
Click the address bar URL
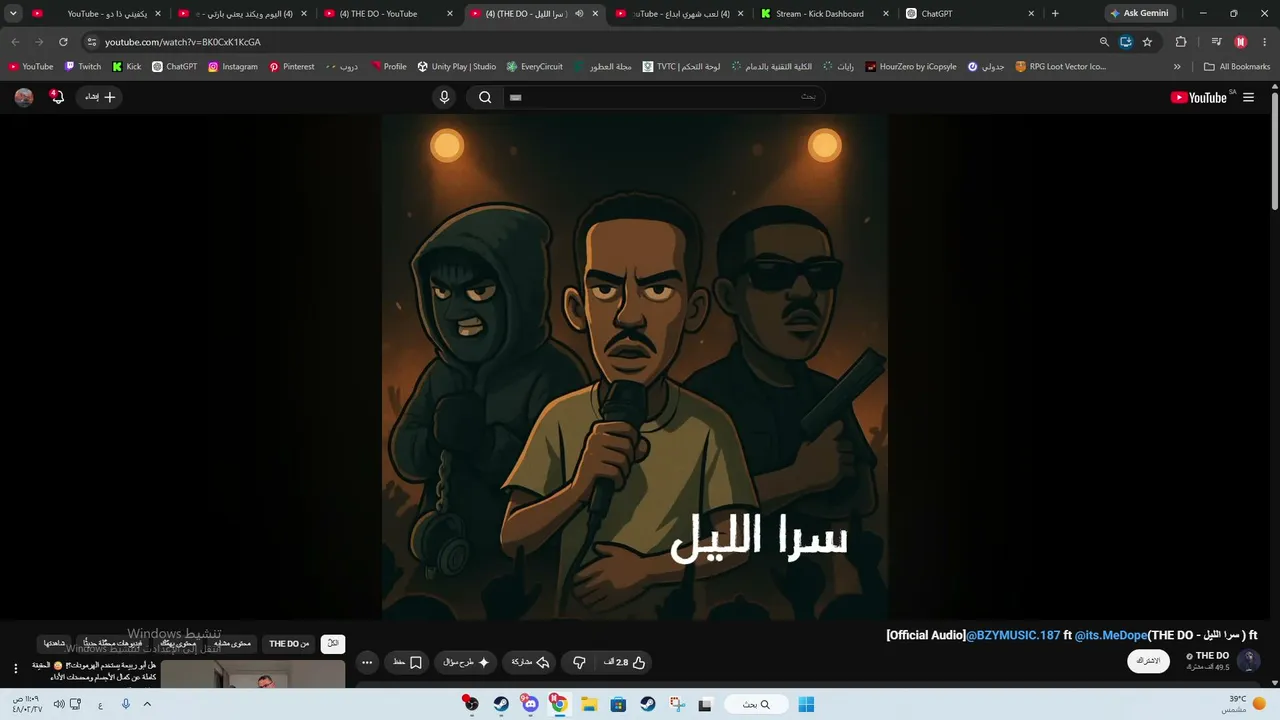click(183, 42)
